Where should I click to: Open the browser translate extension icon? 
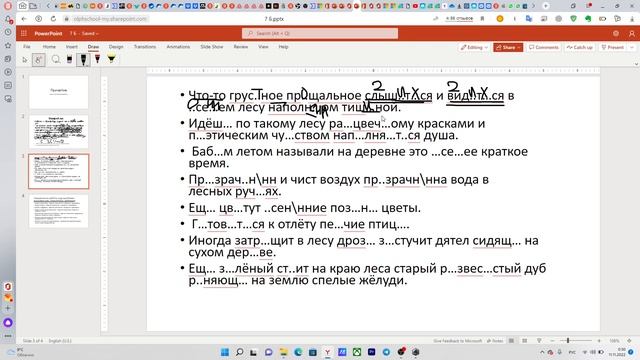point(529,19)
